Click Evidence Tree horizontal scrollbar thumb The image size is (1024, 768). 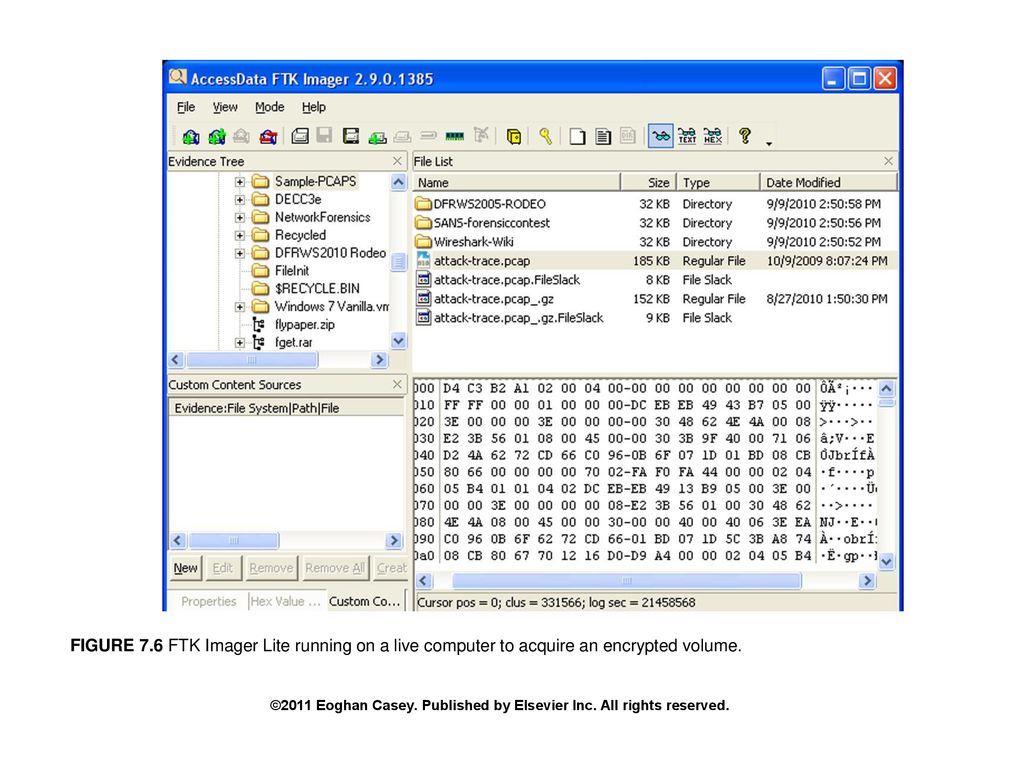click(x=252, y=360)
